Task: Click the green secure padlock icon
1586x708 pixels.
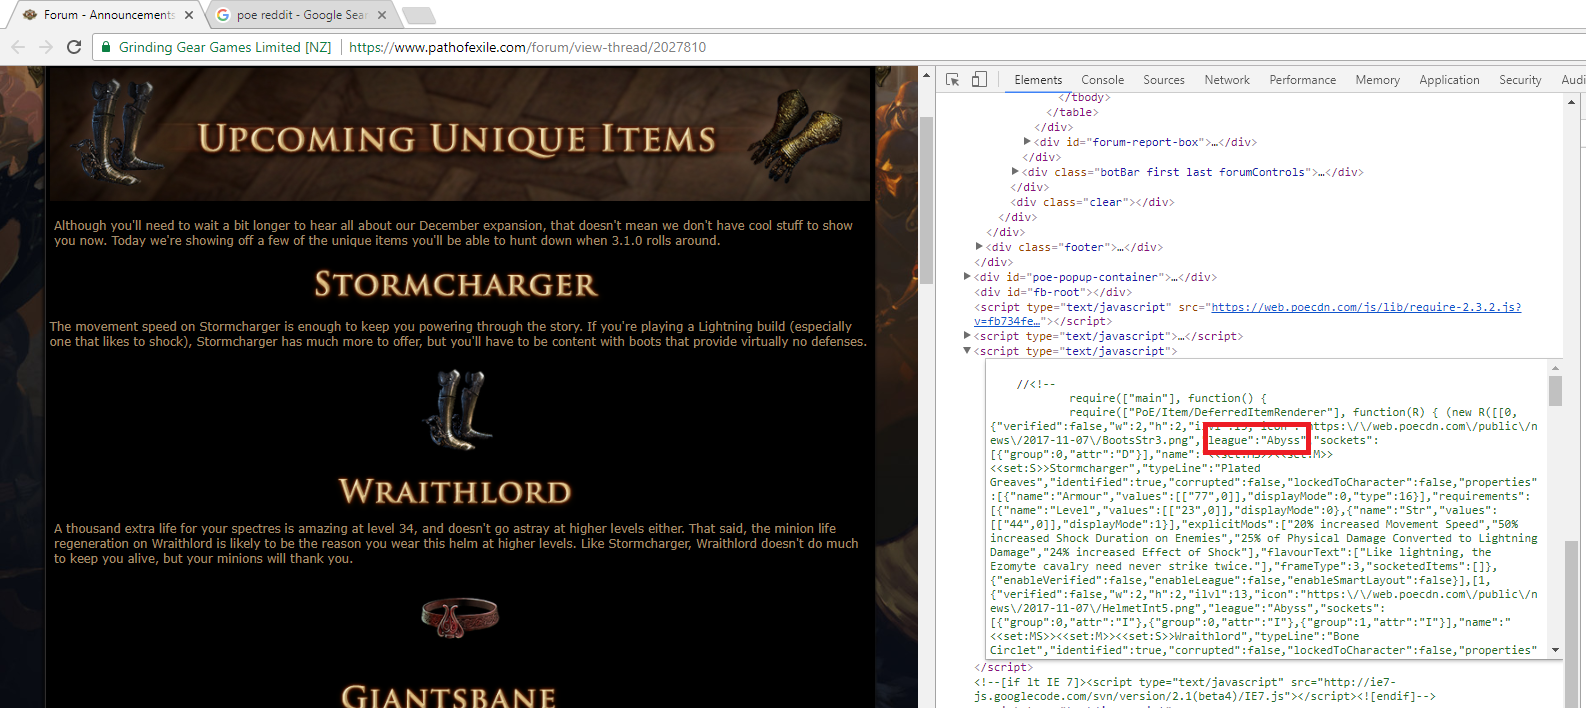Action: (106, 47)
